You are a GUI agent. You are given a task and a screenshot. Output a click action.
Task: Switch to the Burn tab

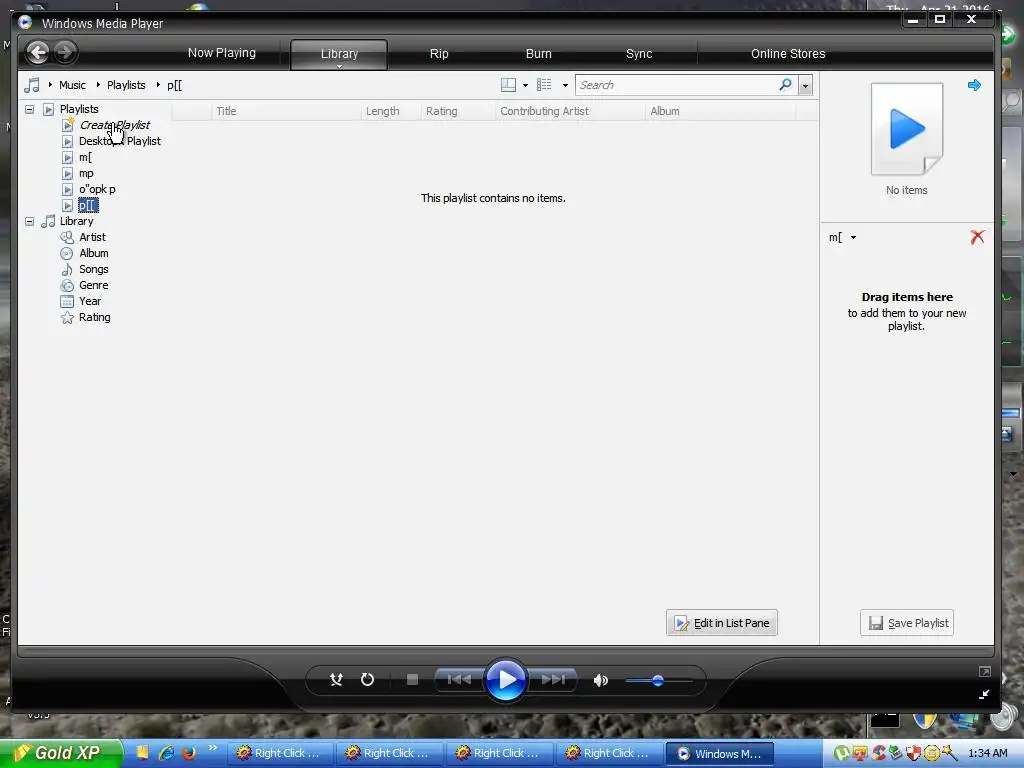point(539,54)
